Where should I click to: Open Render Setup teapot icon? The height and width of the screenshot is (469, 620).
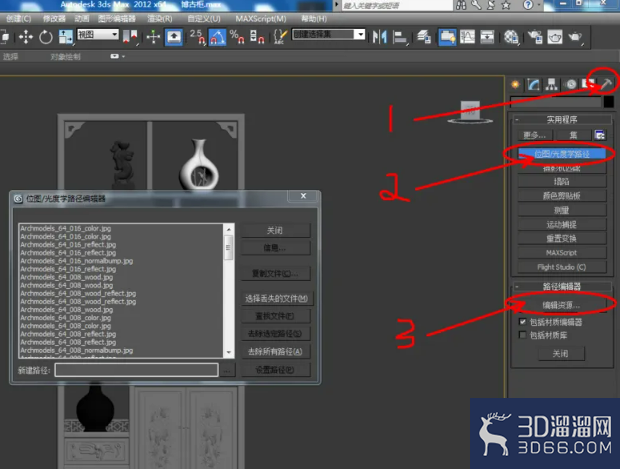point(535,37)
